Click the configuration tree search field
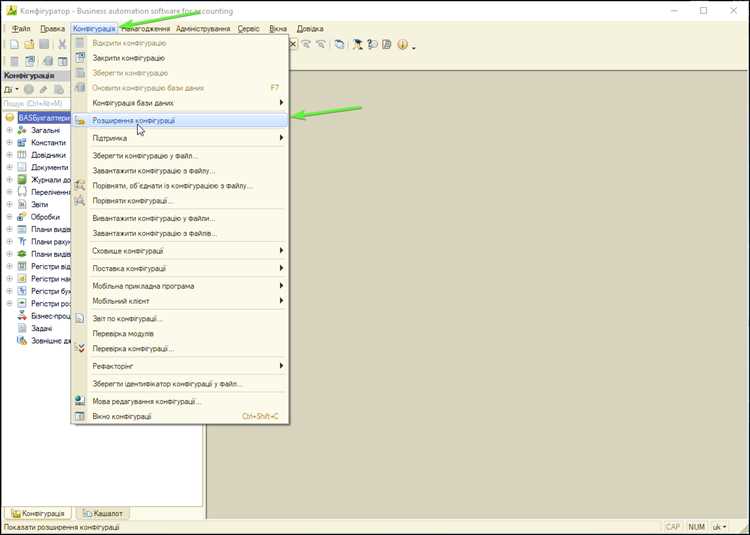Image resolution: width=750 pixels, height=535 pixels. coord(36,103)
